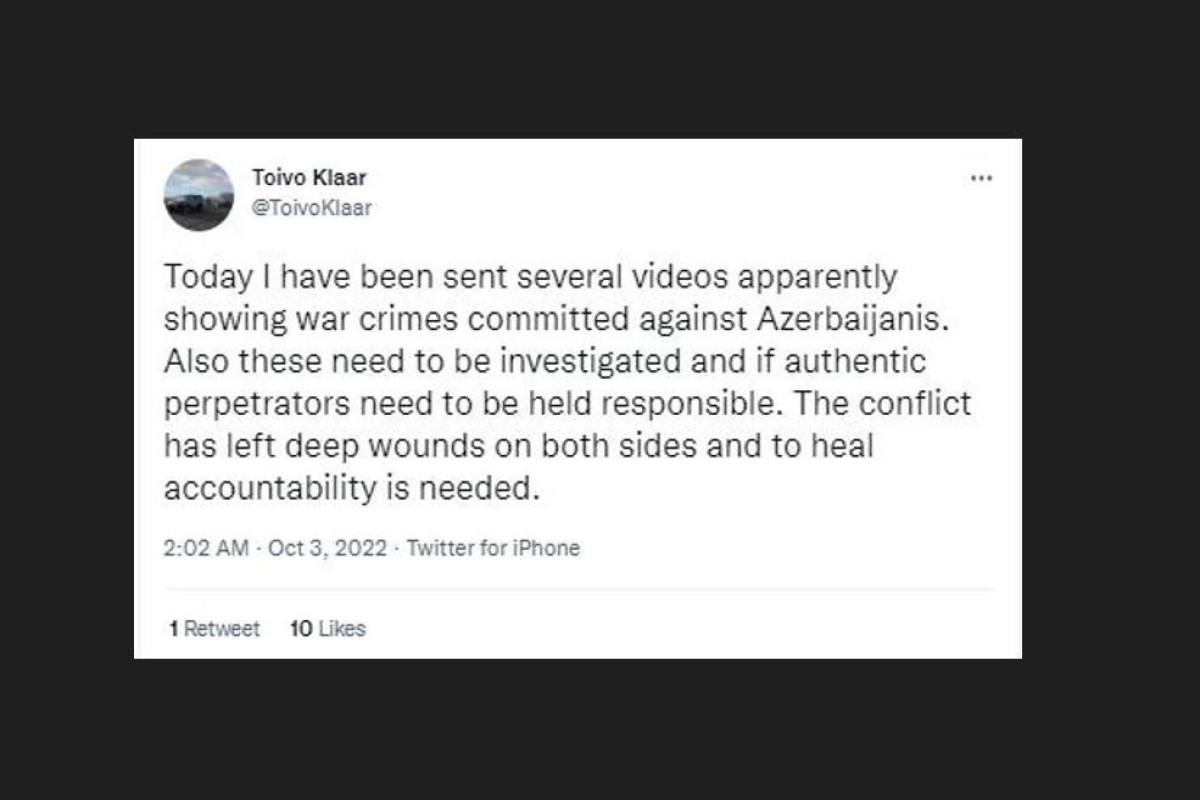View the 1 Retweet list
Image resolution: width=1200 pixels, height=800 pixels.
[214, 629]
